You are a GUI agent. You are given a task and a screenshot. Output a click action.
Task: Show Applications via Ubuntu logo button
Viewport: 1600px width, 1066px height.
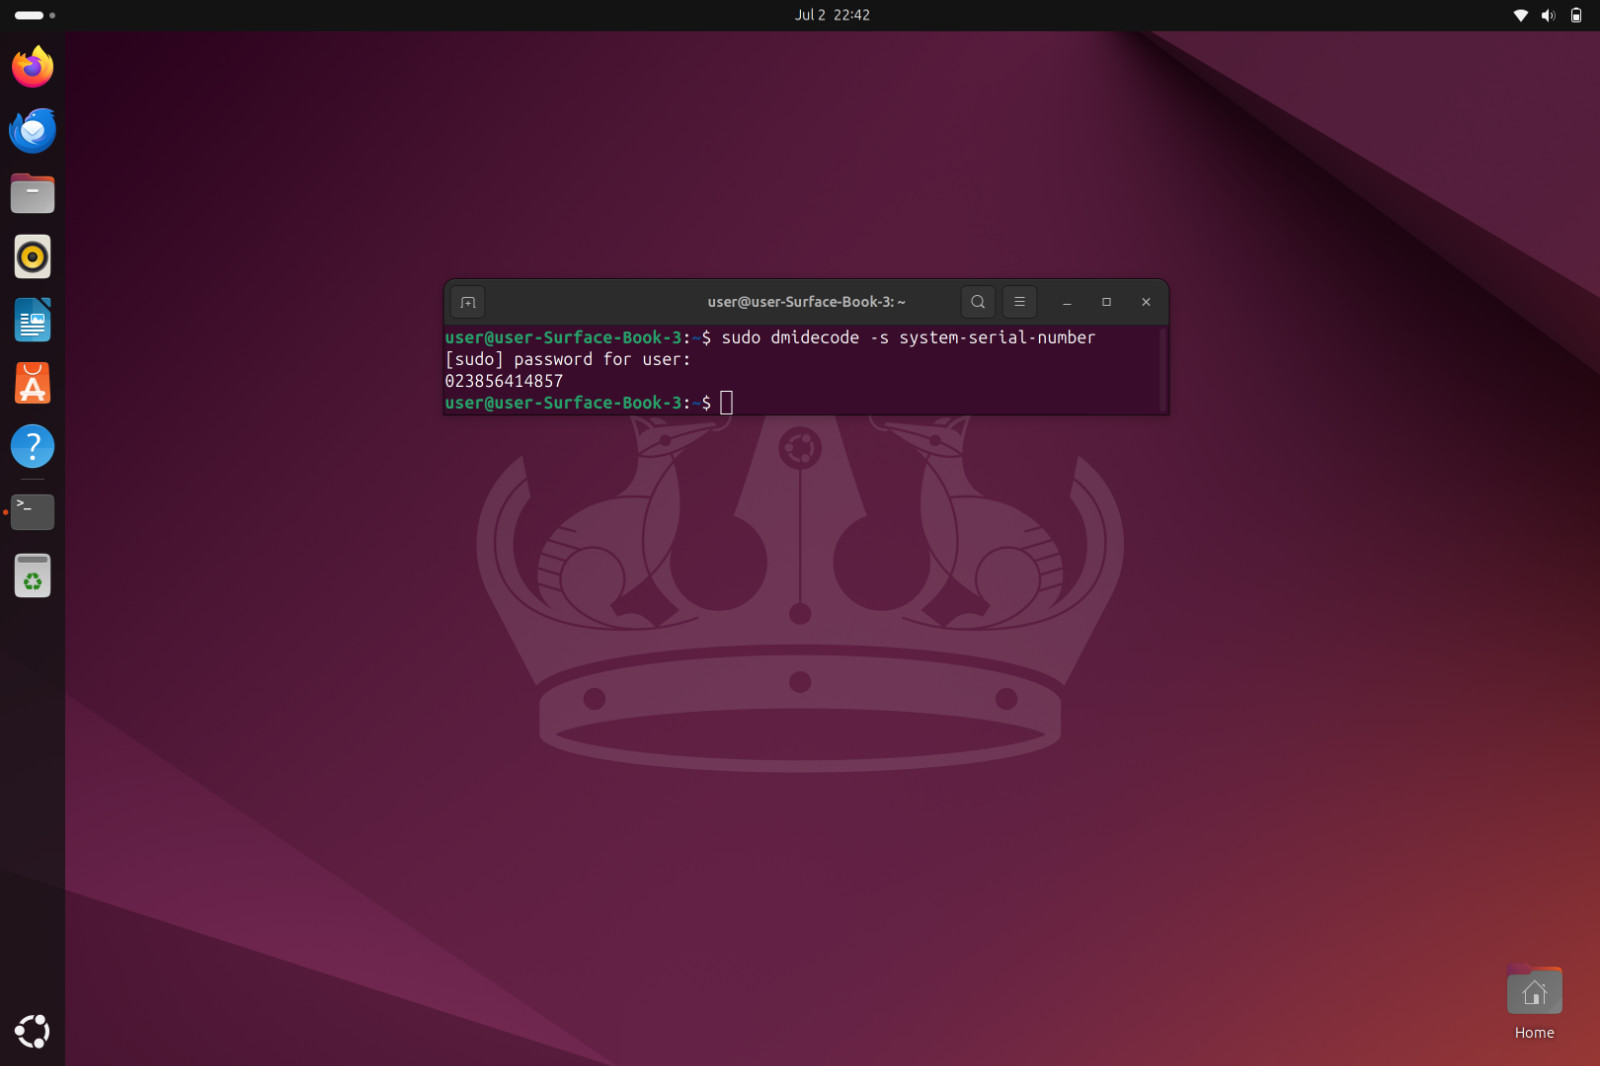pyautogui.click(x=33, y=1031)
